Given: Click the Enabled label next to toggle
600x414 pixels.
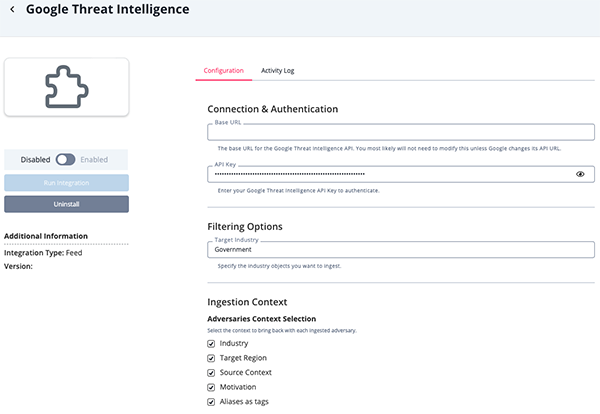Looking at the screenshot, I should [94, 160].
